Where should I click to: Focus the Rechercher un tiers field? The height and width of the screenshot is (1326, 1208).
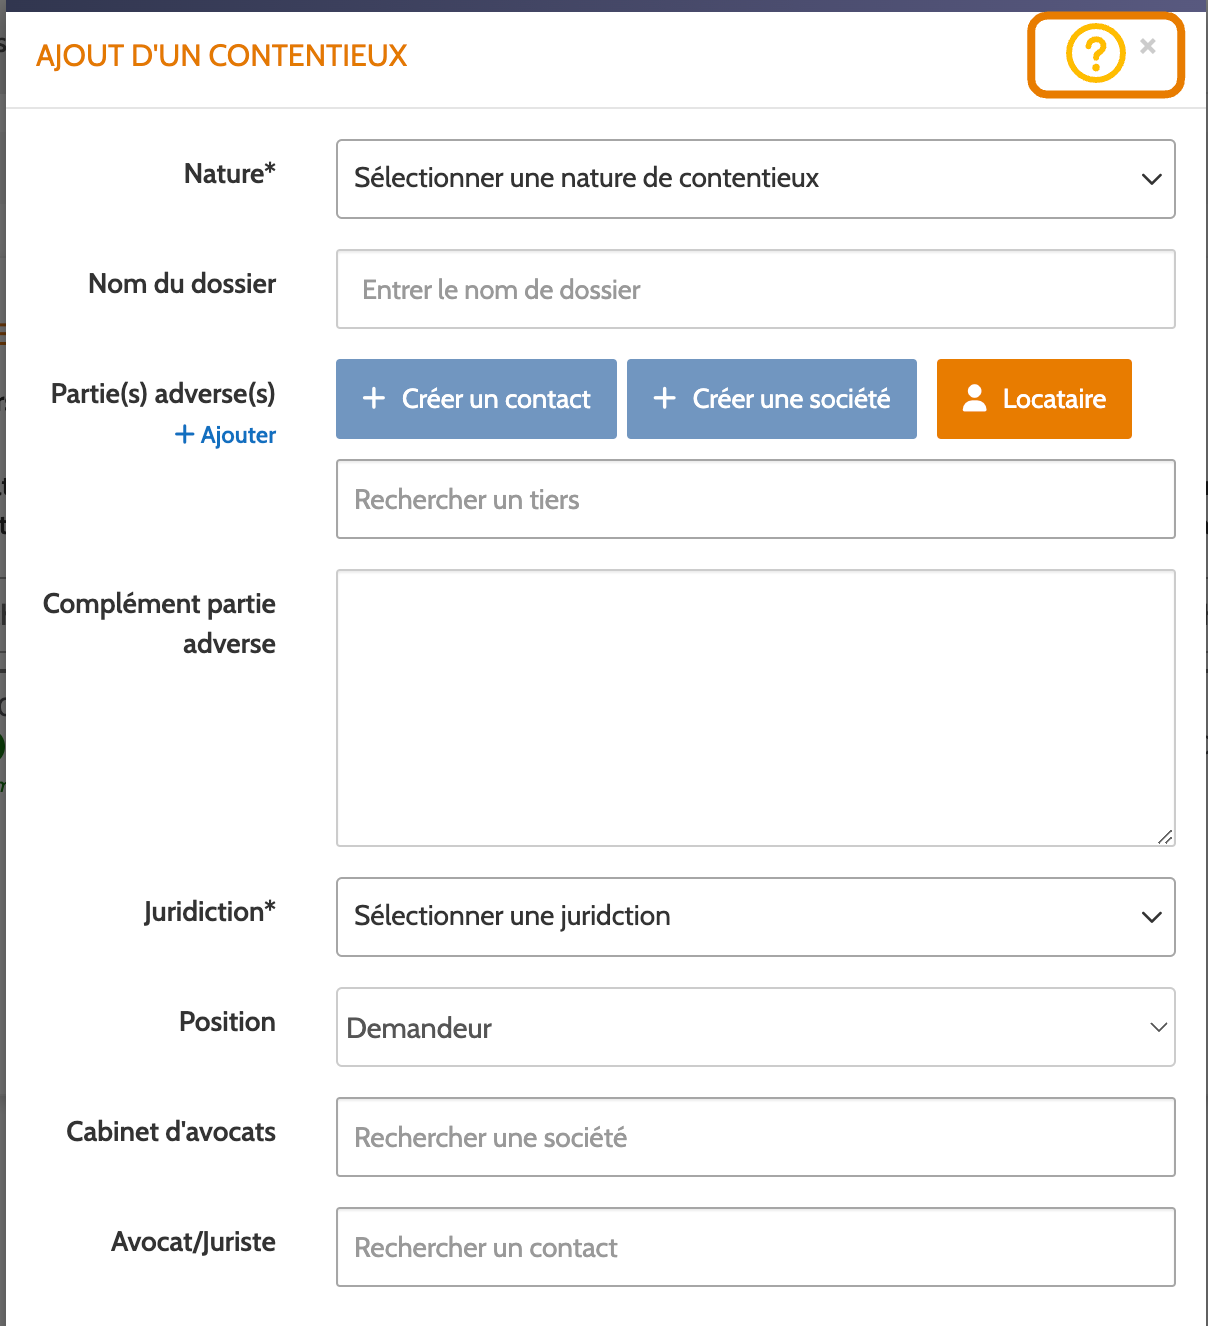[756, 499]
